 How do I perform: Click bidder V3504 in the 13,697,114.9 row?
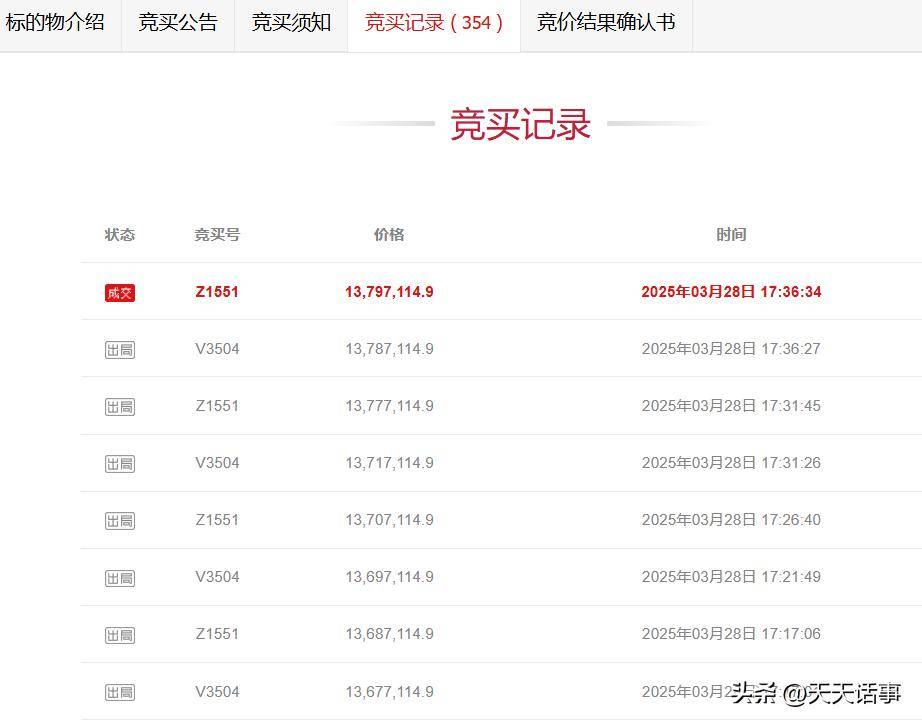point(217,577)
